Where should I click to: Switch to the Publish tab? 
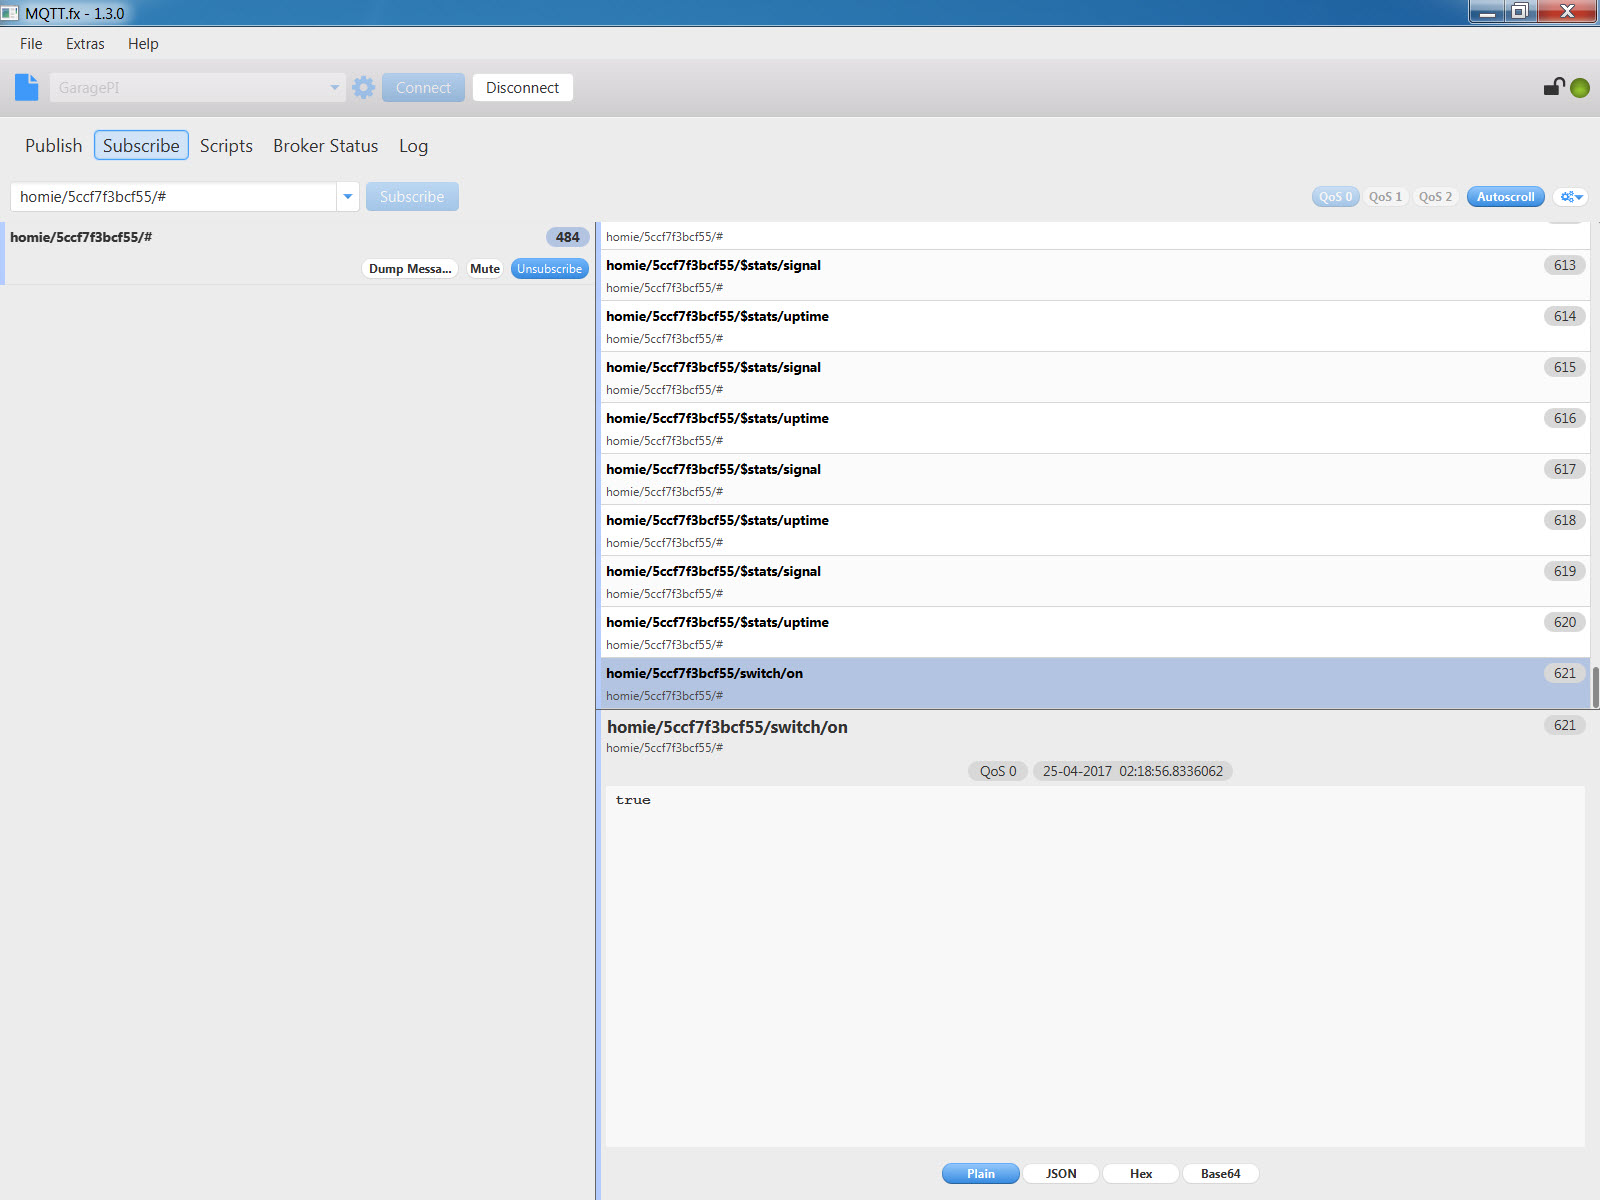click(x=53, y=146)
